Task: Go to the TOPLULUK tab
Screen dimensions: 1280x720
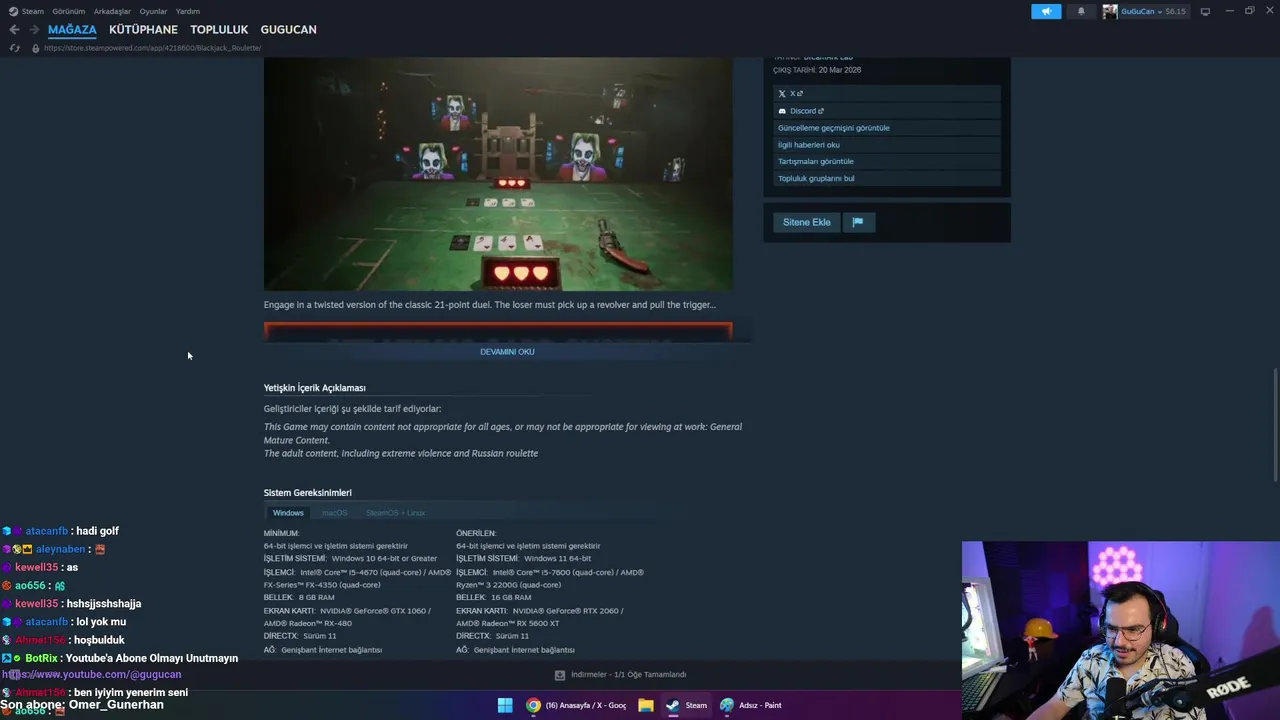Action: point(219,30)
